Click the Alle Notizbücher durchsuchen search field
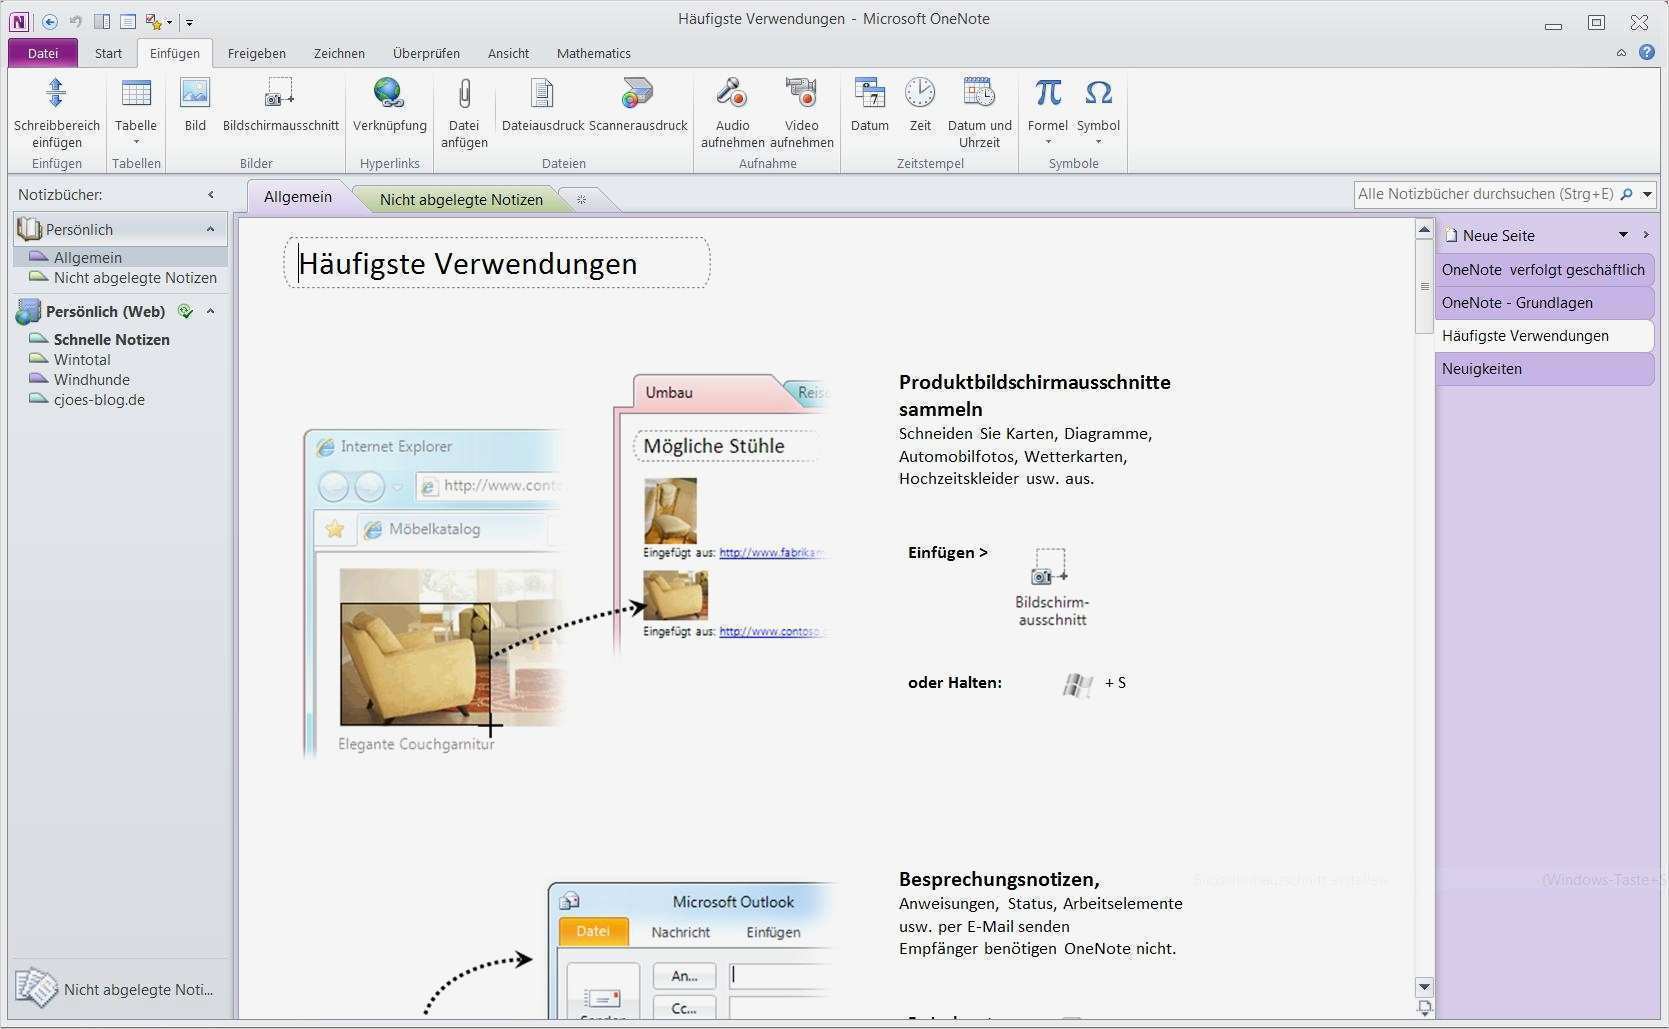 (x=1487, y=194)
